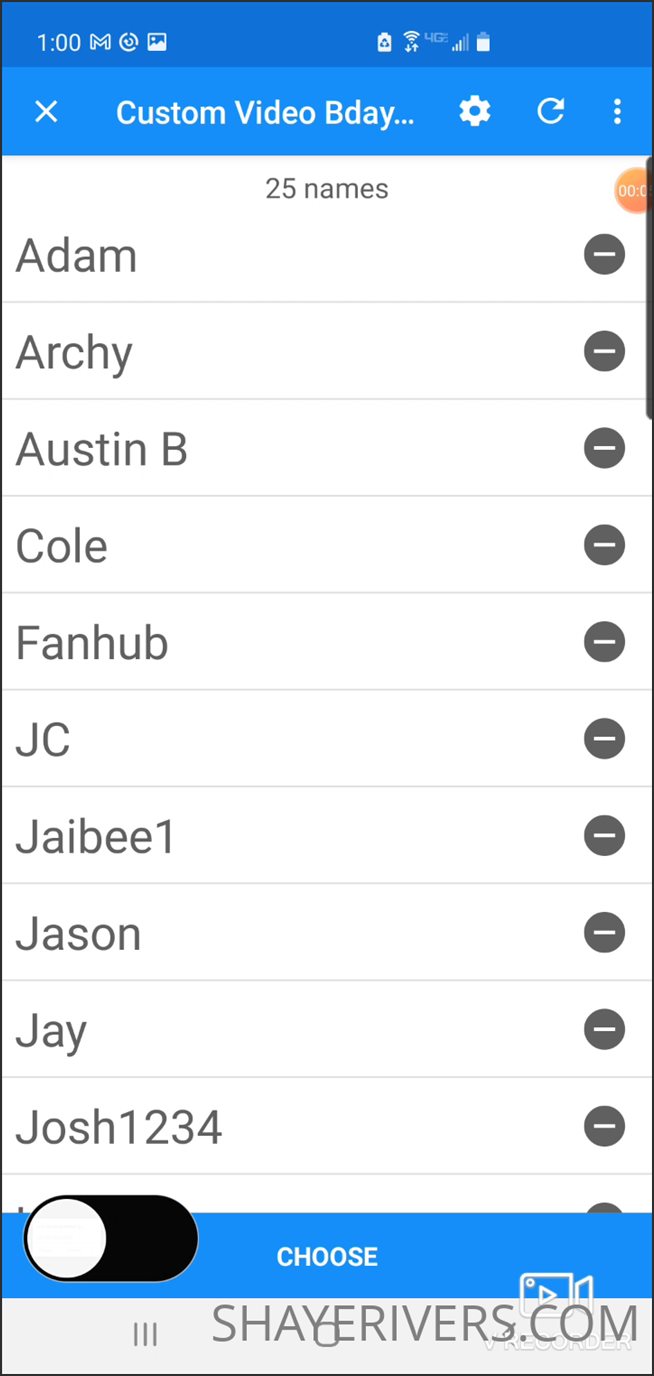The height and width of the screenshot is (1376, 654).
Task: Select the name Fanhub
Action: click(x=92, y=642)
